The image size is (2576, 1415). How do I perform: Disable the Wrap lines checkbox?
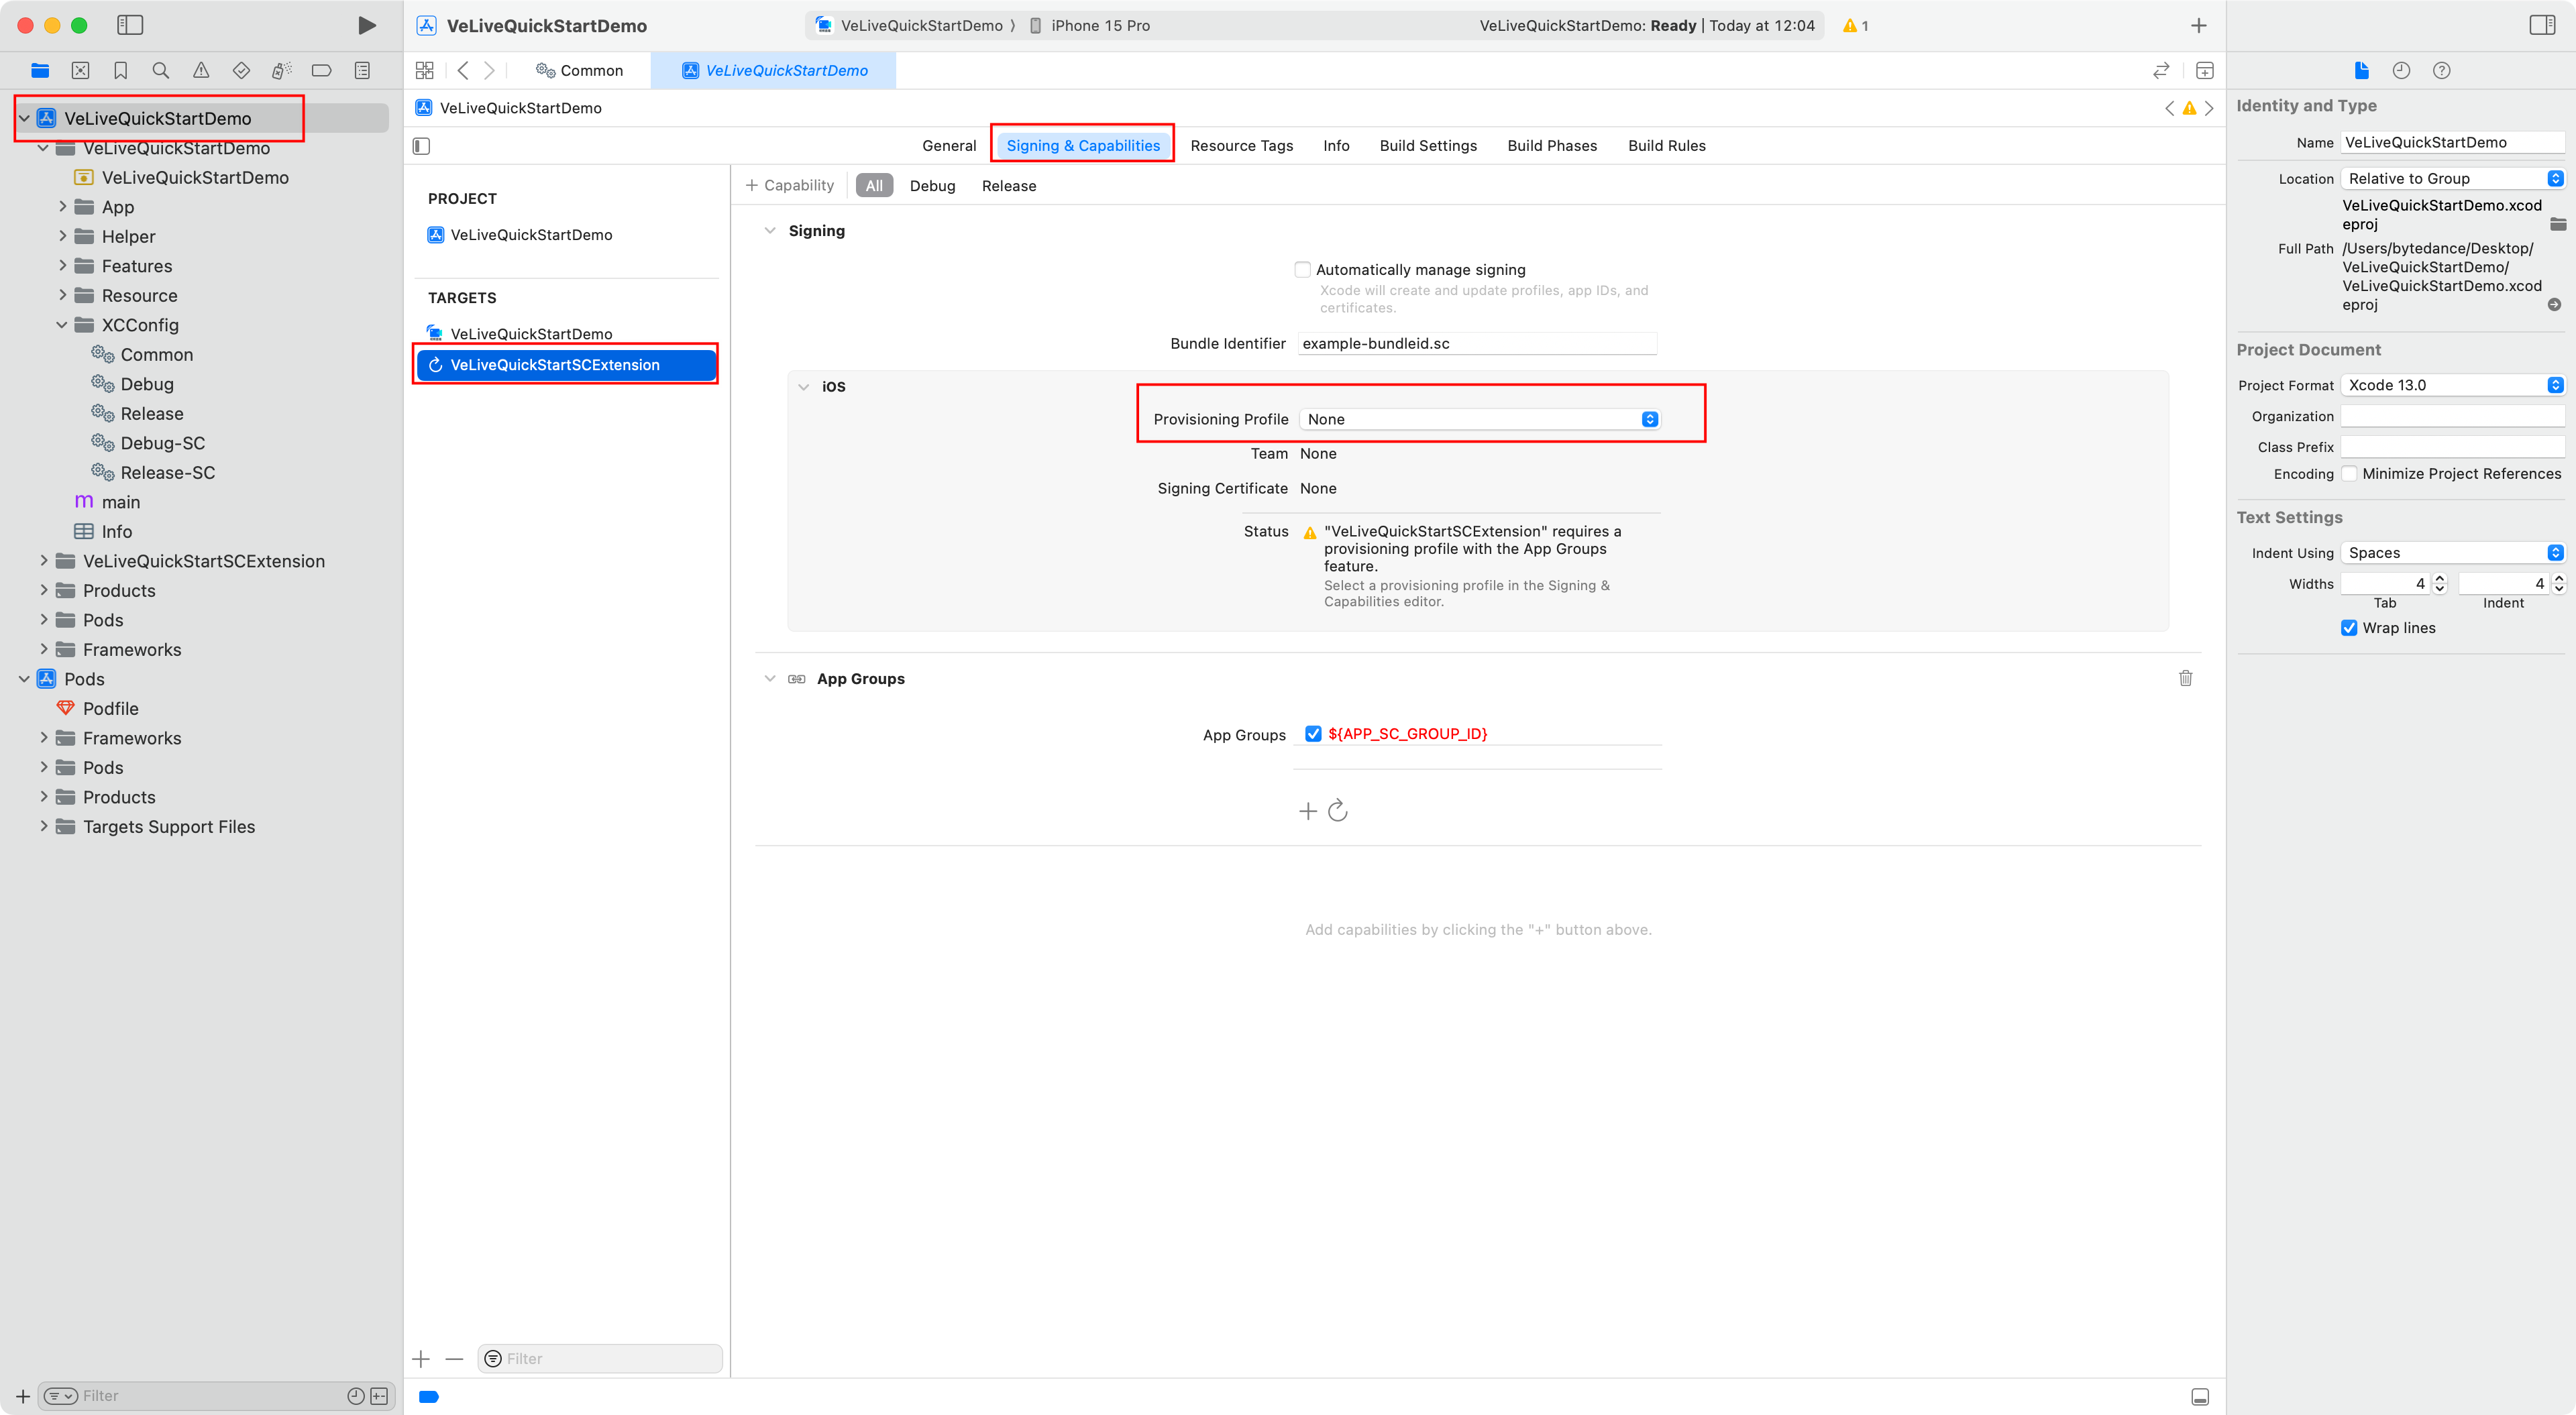[x=2349, y=628]
